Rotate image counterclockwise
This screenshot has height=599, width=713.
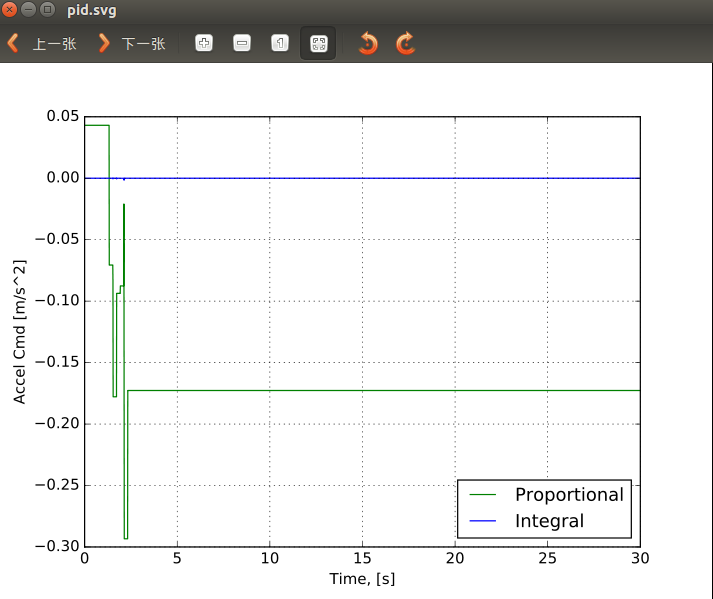pos(368,44)
